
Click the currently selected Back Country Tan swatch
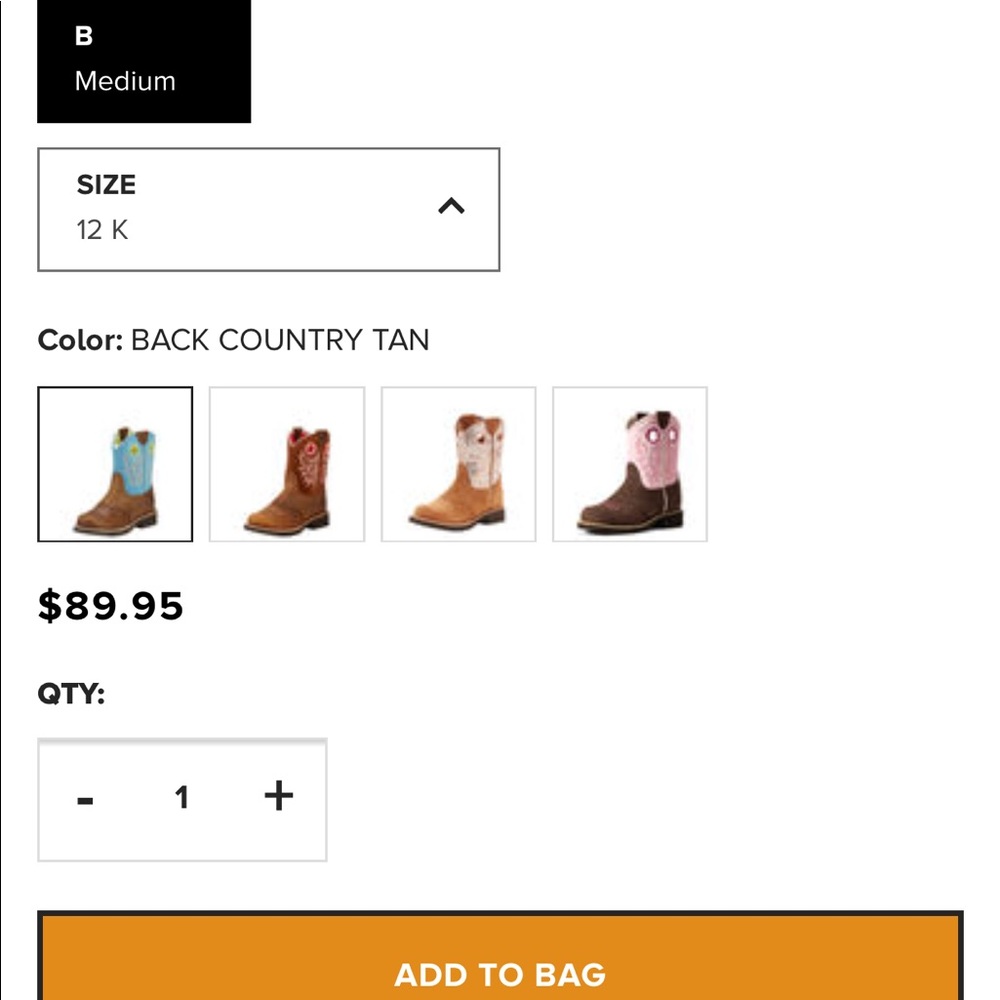(x=115, y=465)
